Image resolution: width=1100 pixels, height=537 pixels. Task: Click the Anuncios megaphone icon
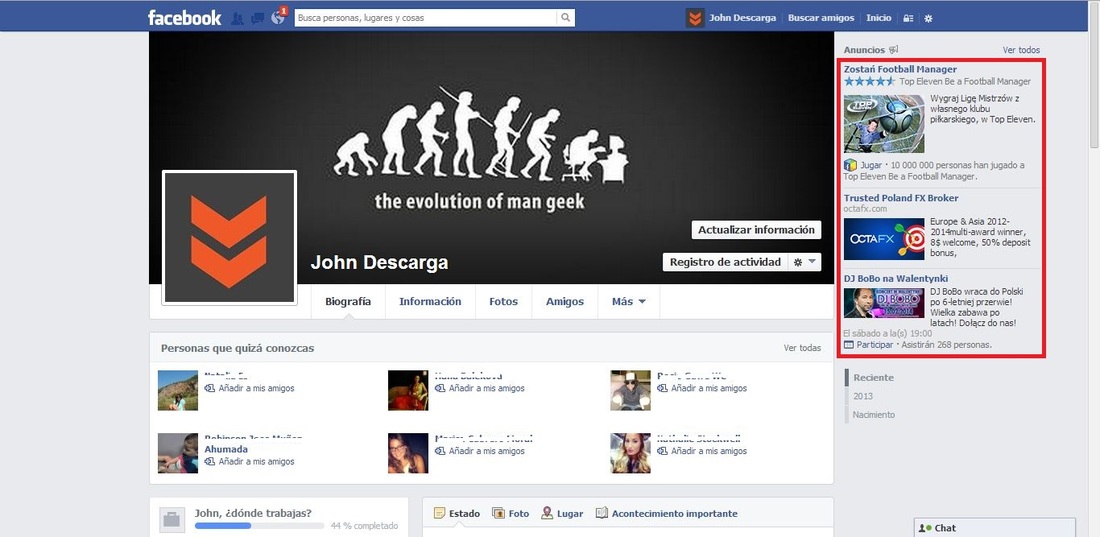pos(894,50)
